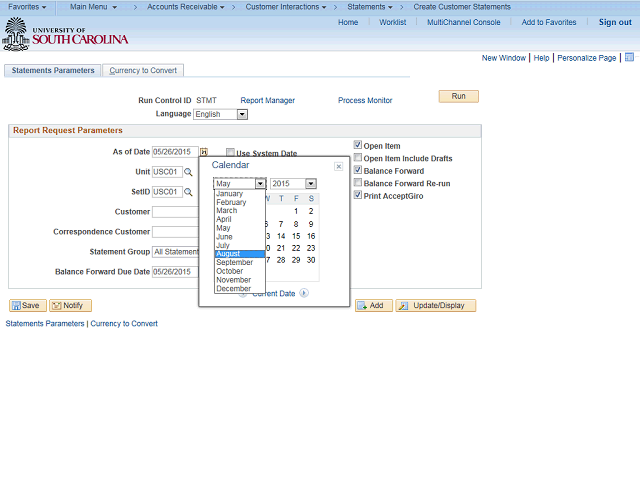640x480 pixels.
Task: Click the bottom Currency to Convert link
Action: click(124, 324)
